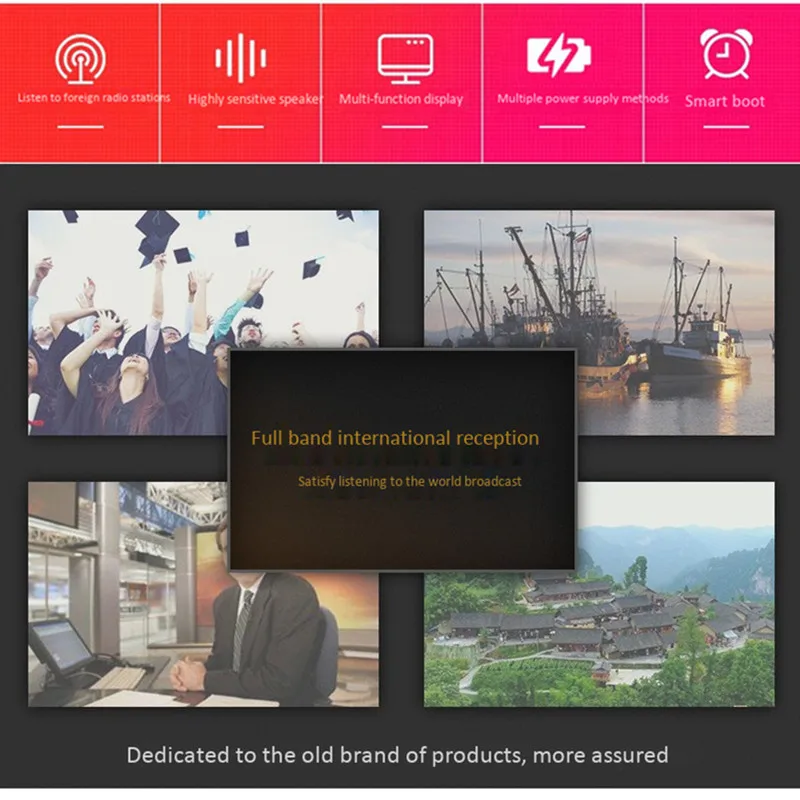Click the sound wave speaker icon

coord(240,58)
